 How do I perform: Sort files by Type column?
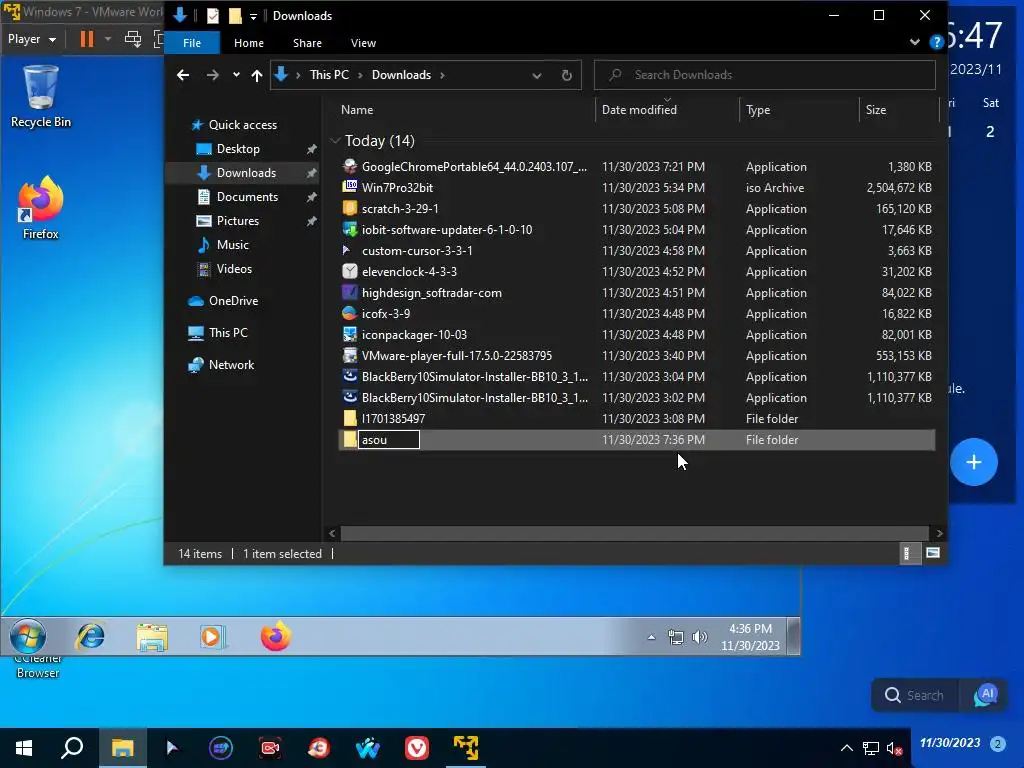pos(758,110)
